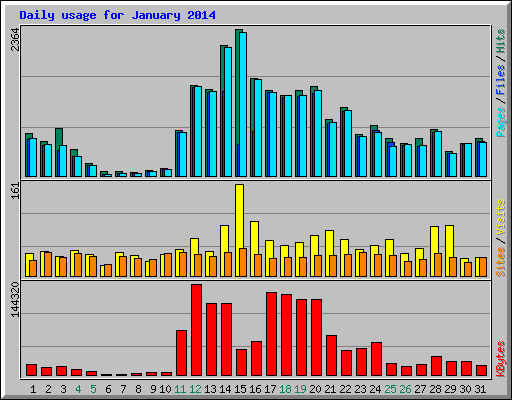
Task: Click the tallest red KBytes bar for day 12
Action: 196,330
